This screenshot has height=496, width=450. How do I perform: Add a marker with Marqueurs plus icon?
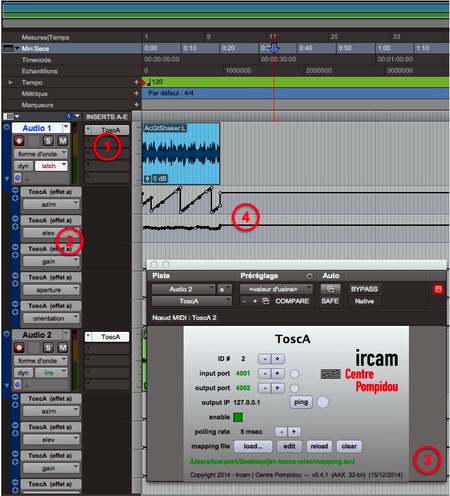click(136, 105)
